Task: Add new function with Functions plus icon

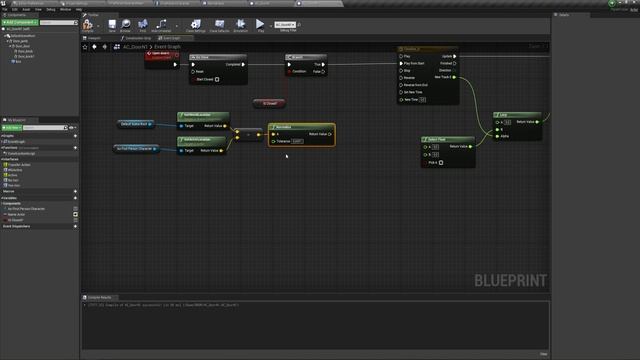Action: click(x=75, y=148)
